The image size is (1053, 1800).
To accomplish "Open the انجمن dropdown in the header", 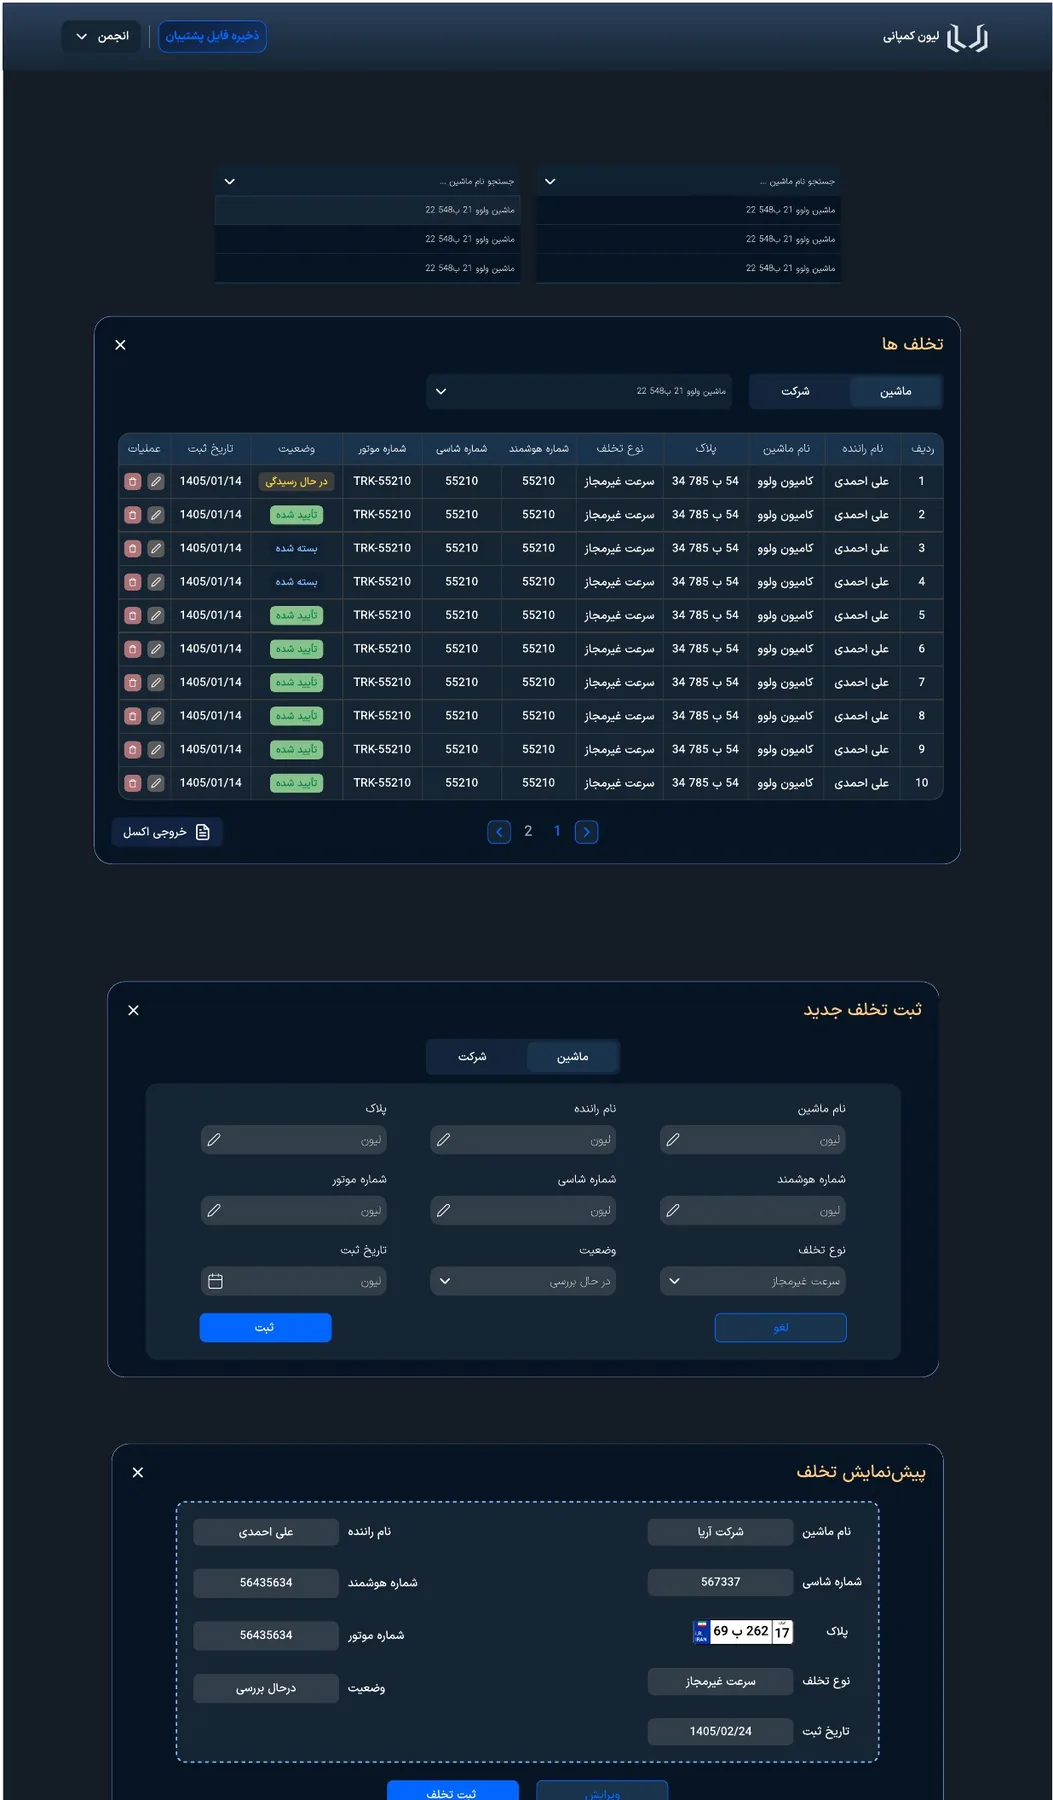I will [103, 36].
